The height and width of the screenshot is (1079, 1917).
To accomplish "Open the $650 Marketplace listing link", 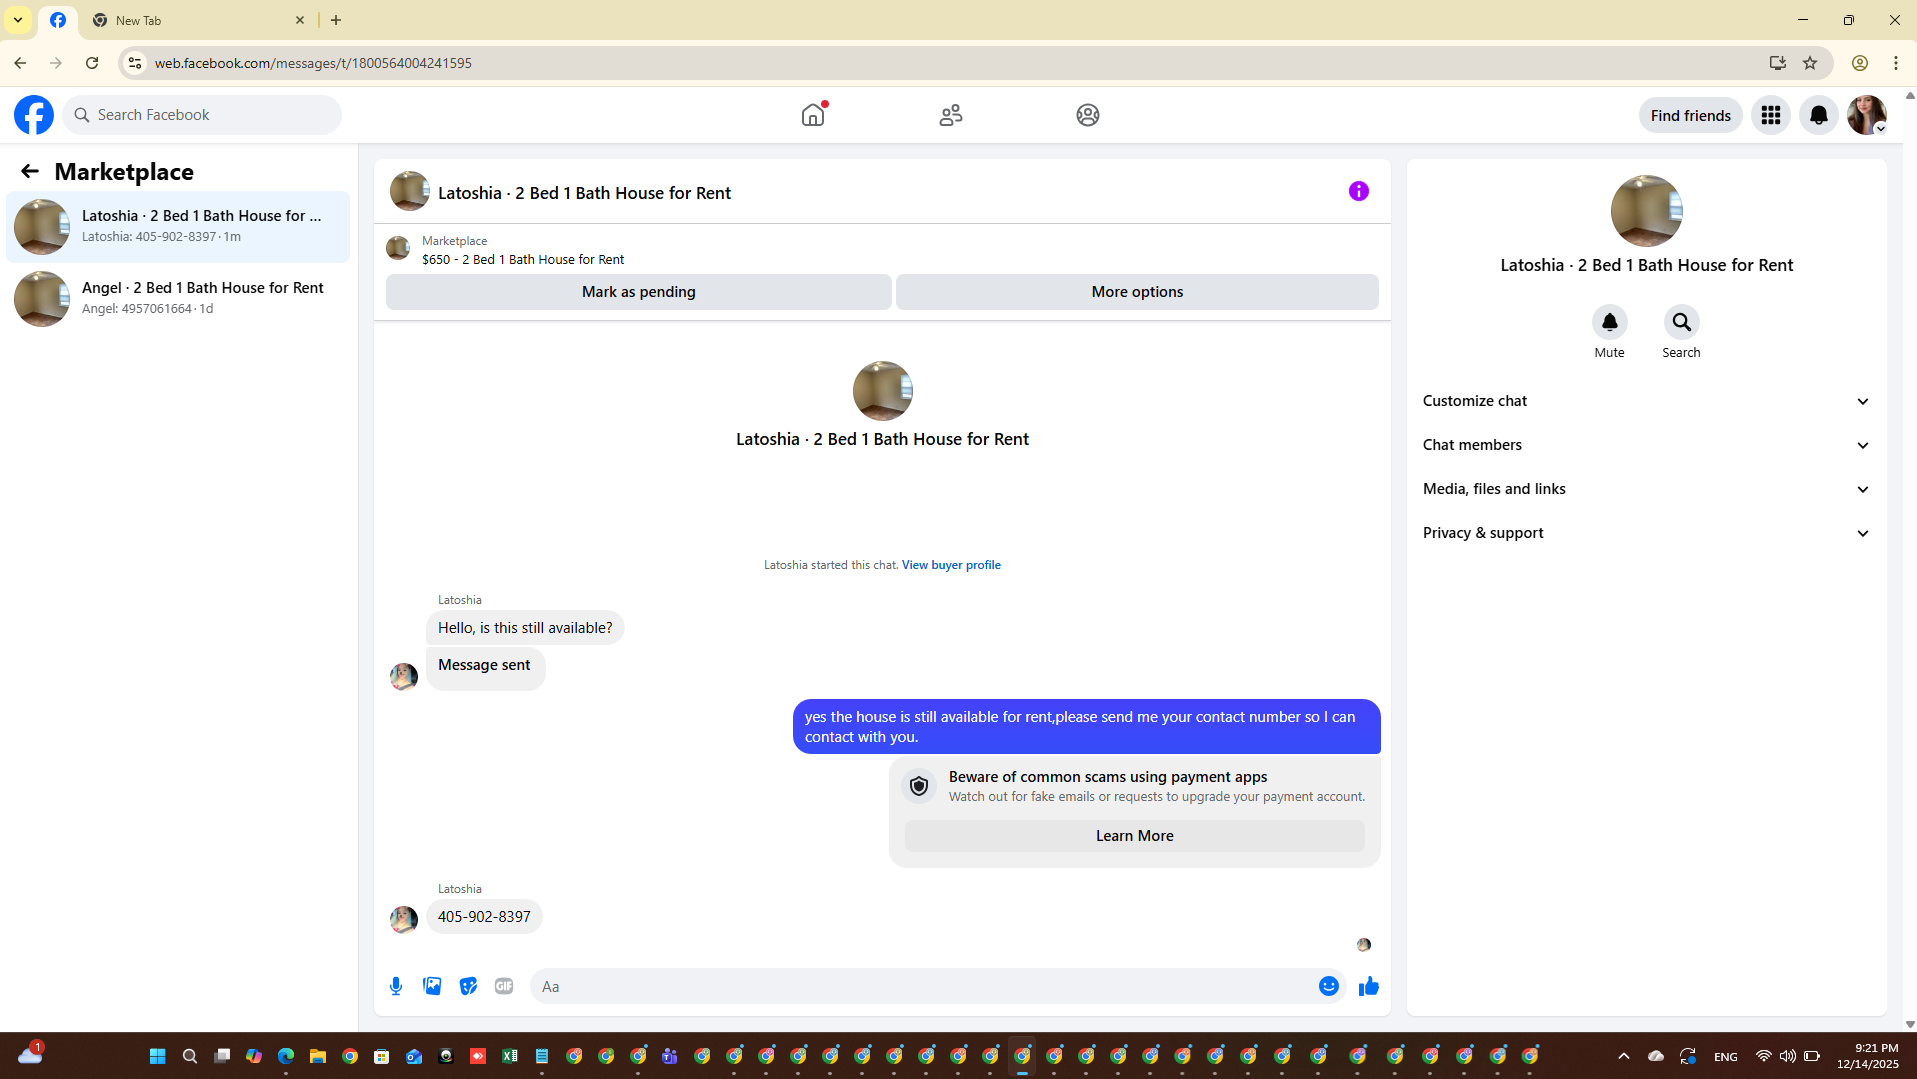I will pyautogui.click(x=523, y=259).
